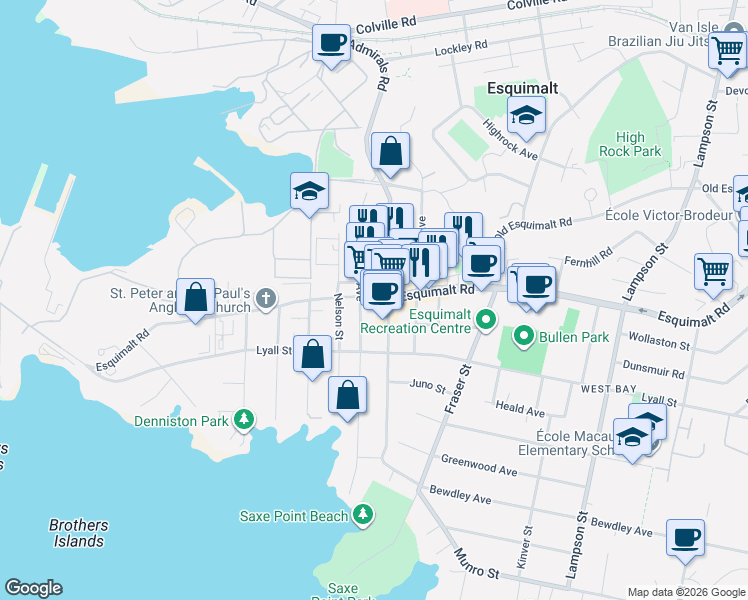Select the Highrock Ave road label
This screenshot has width=748, height=600.
click(510, 139)
